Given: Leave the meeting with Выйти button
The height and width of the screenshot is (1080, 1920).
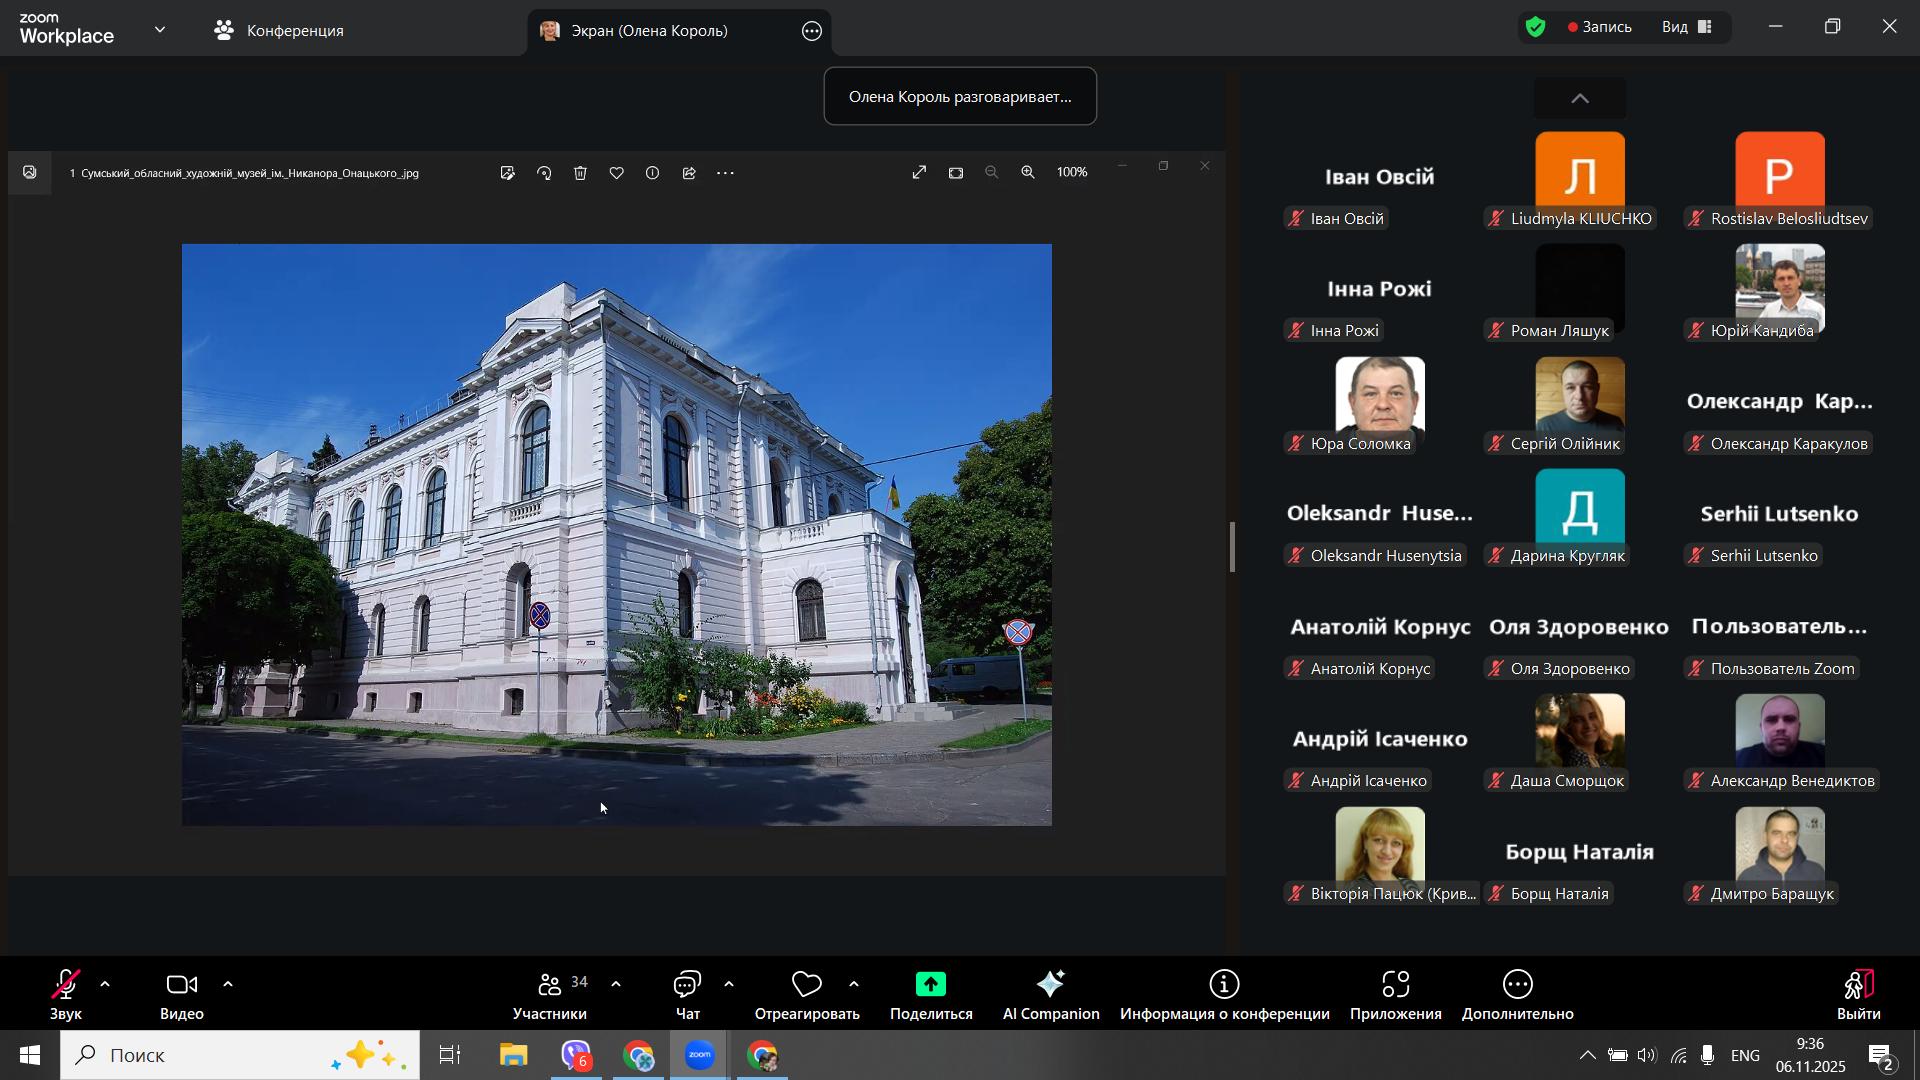Looking at the screenshot, I should pyautogui.click(x=1857, y=995).
